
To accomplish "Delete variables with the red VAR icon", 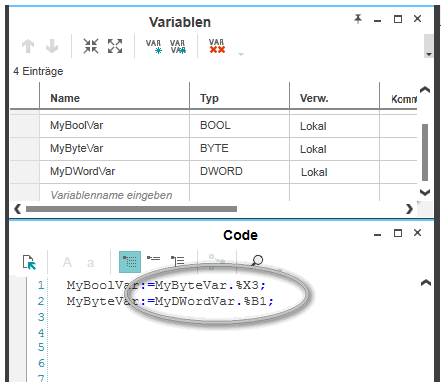I will tap(217, 46).
